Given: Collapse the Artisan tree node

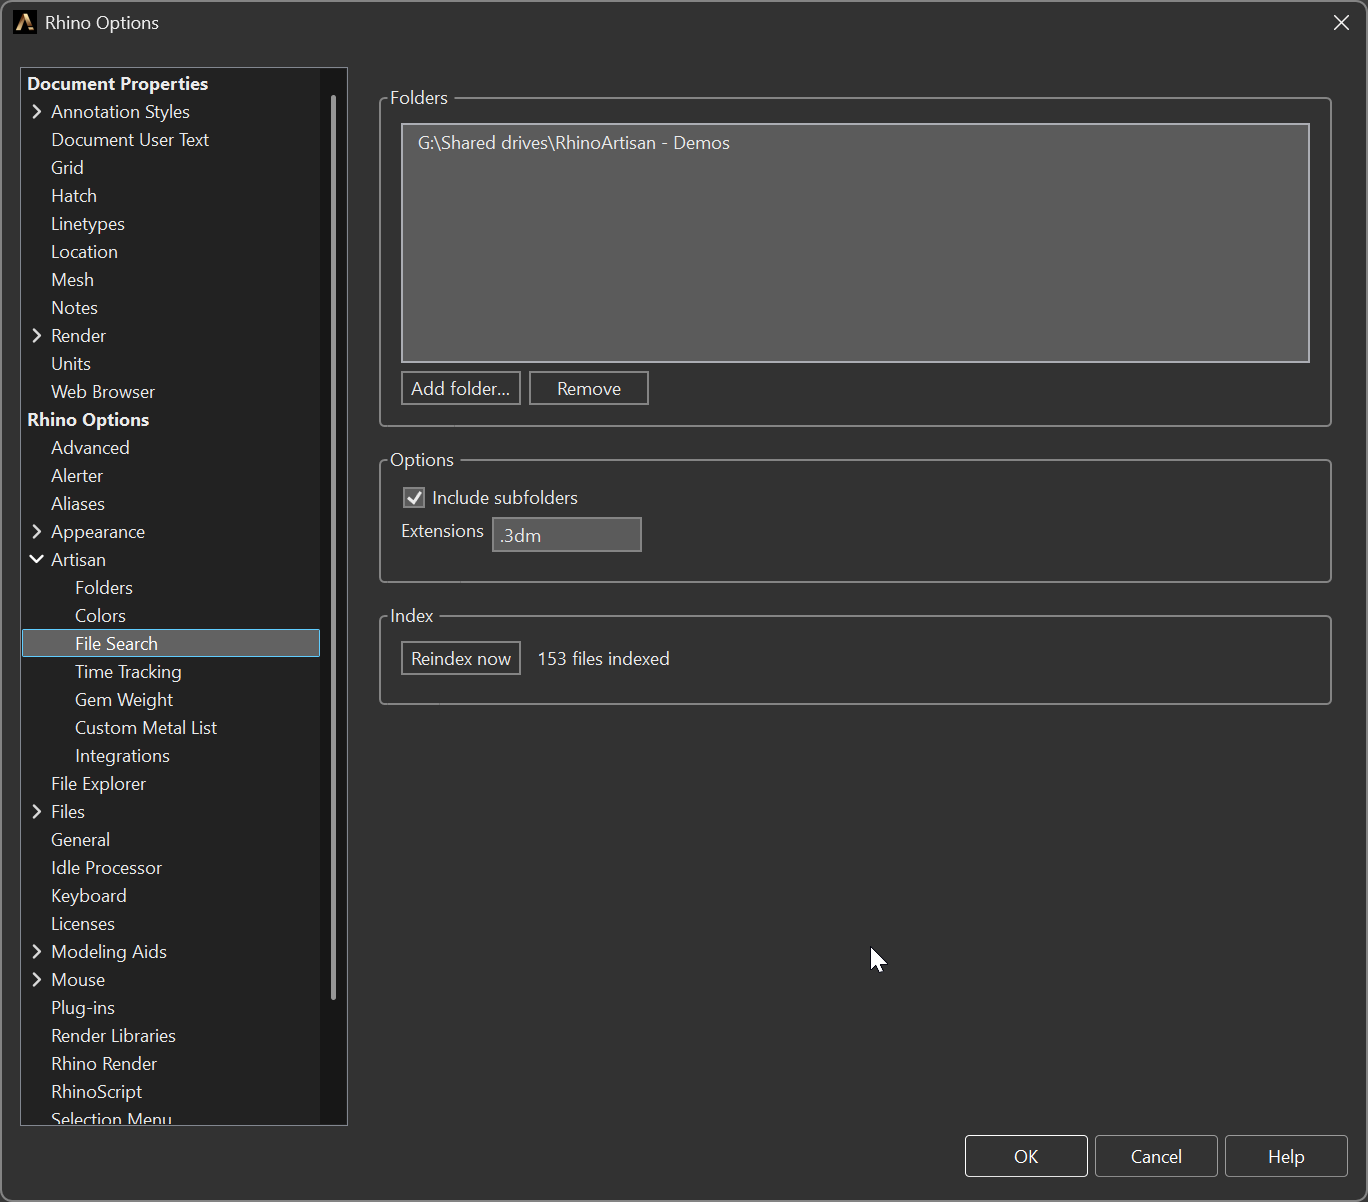Looking at the screenshot, I should tap(37, 560).
